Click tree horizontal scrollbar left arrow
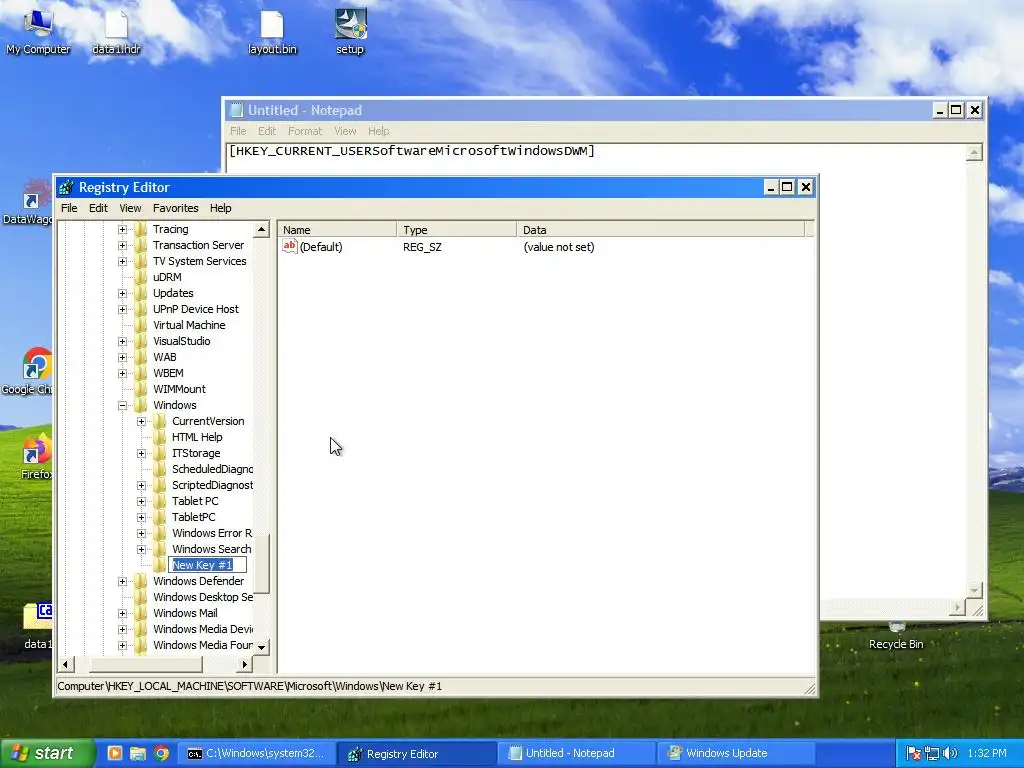Image resolution: width=1024 pixels, height=768 pixels. click(65, 664)
